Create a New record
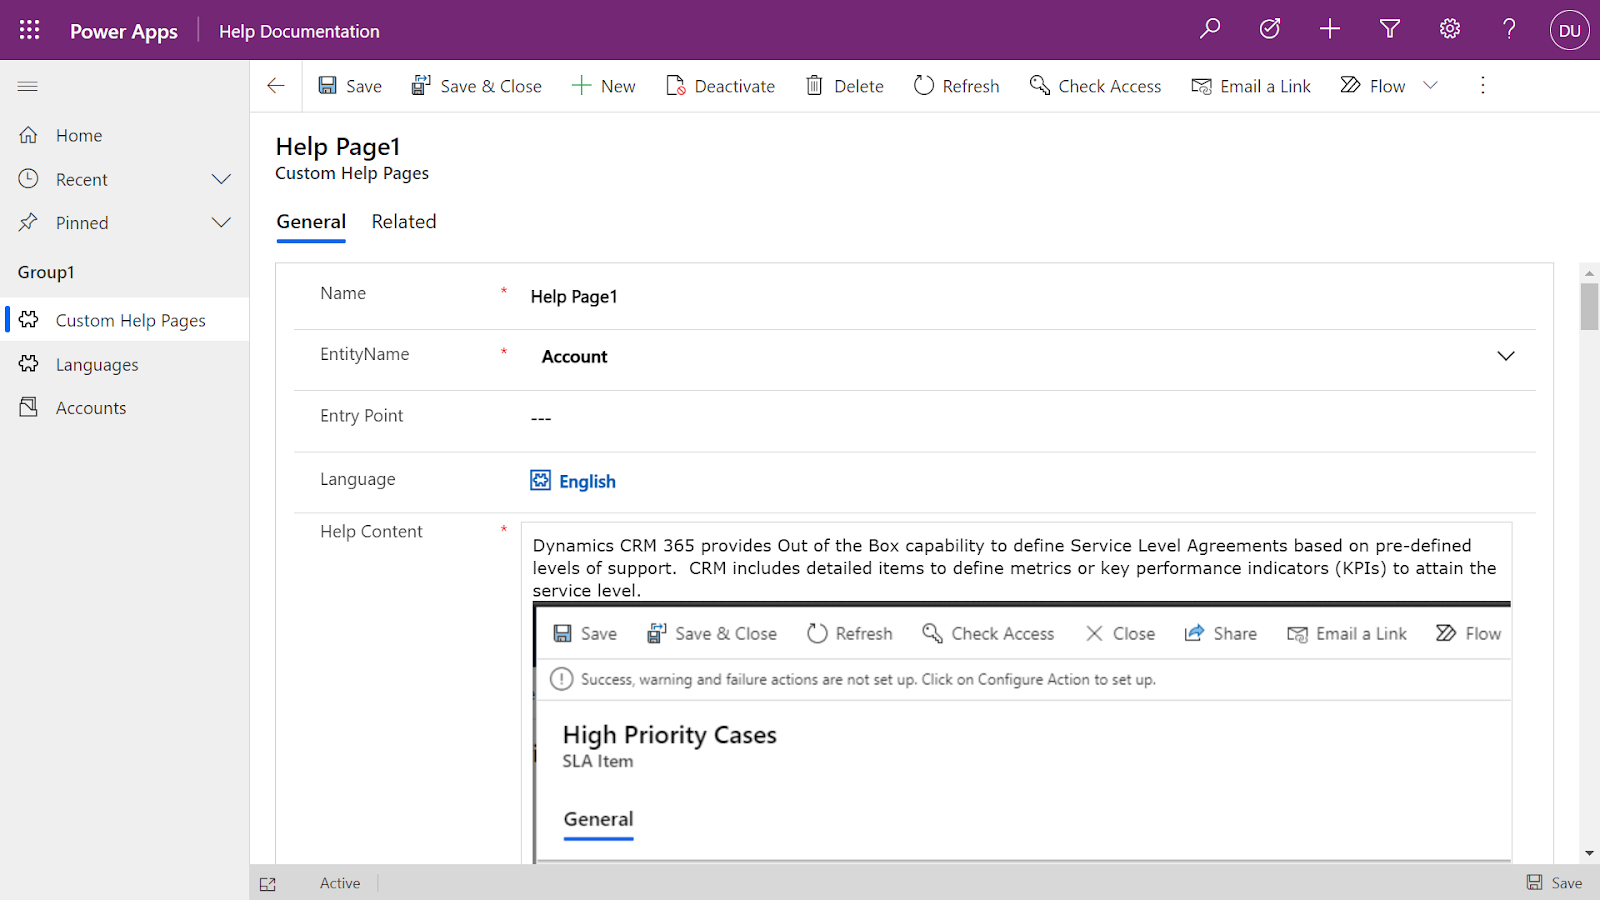 pyautogui.click(x=603, y=86)
